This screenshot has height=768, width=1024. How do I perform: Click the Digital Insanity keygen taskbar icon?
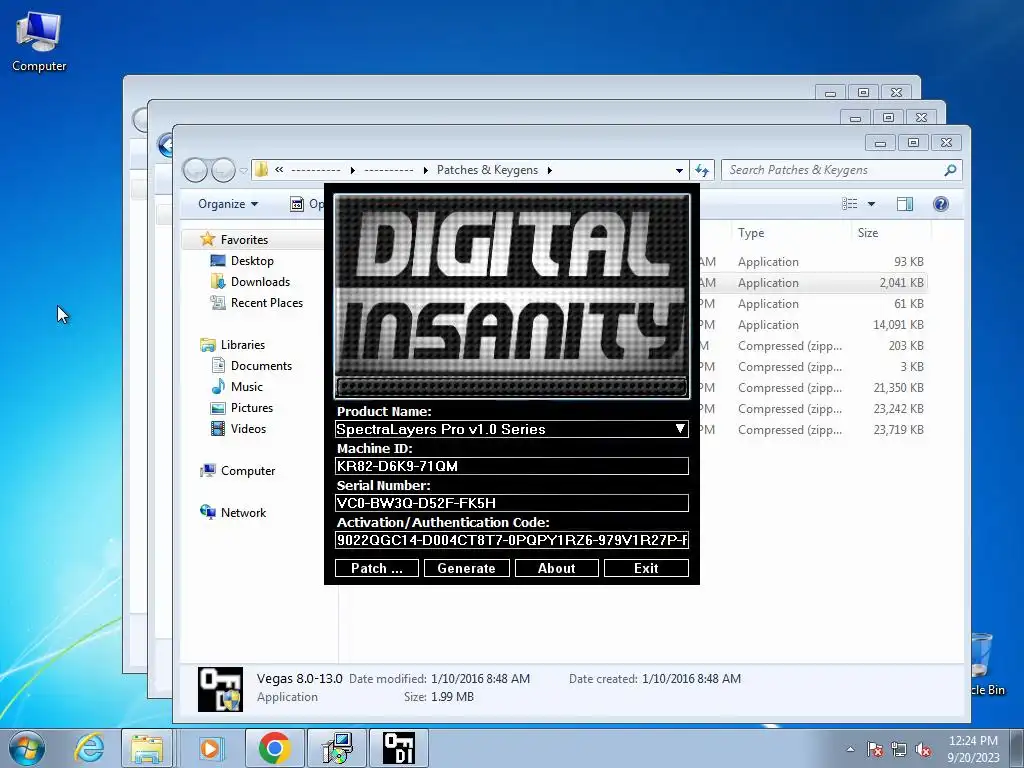pyautogui.click(x=399, y=748)
